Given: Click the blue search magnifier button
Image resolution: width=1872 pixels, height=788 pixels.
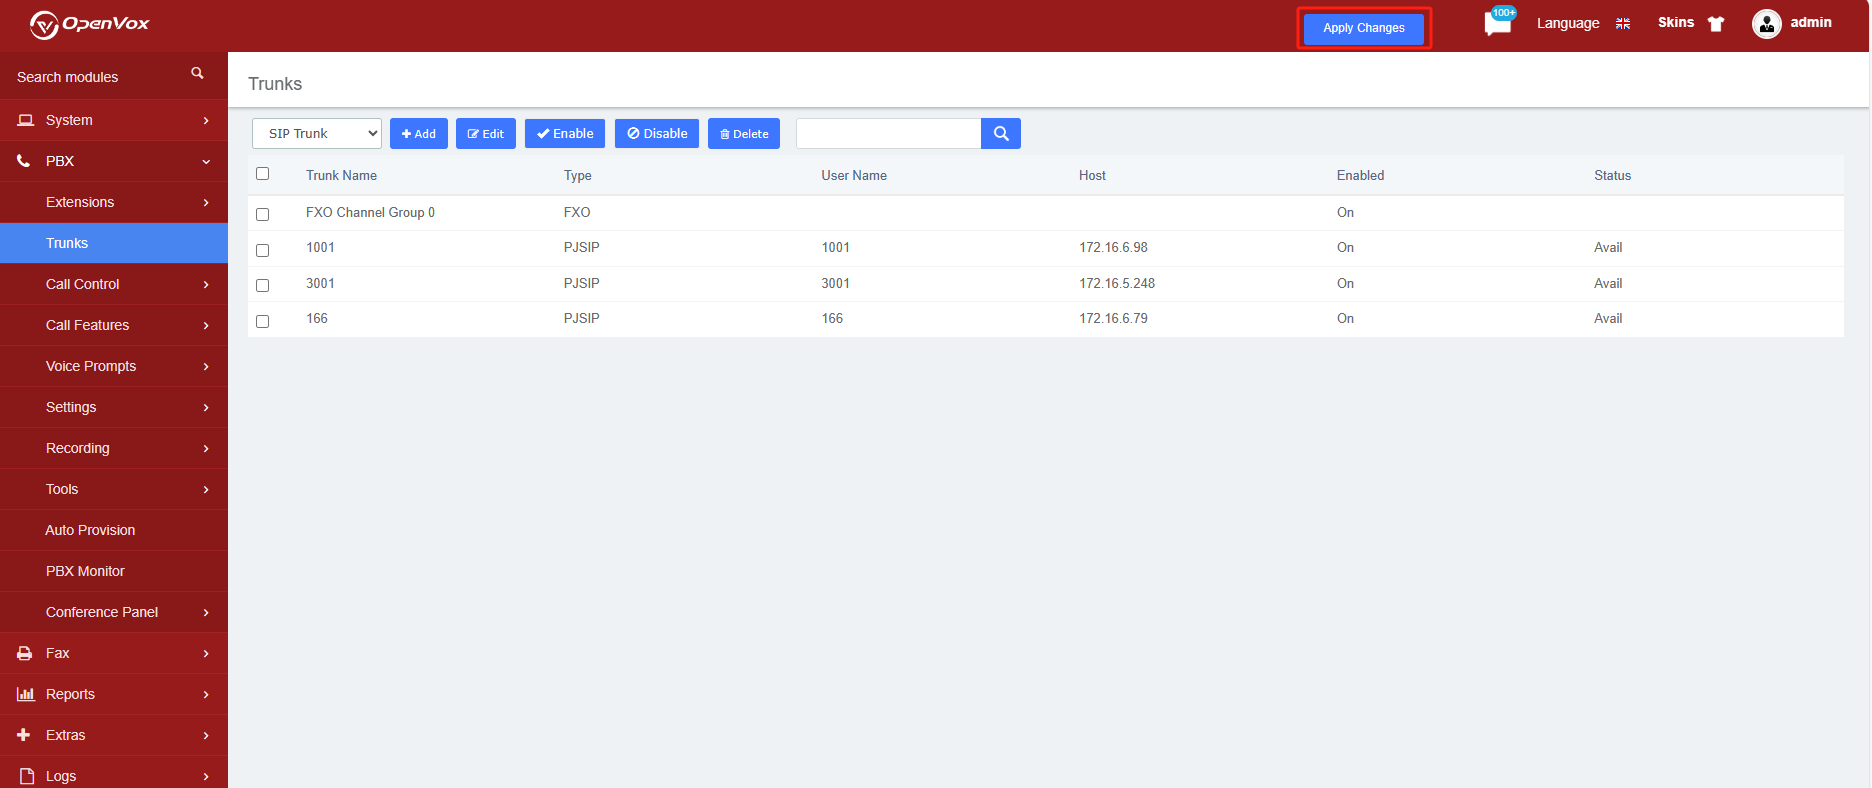Looking at the screenshot, I should (1001, 134).
